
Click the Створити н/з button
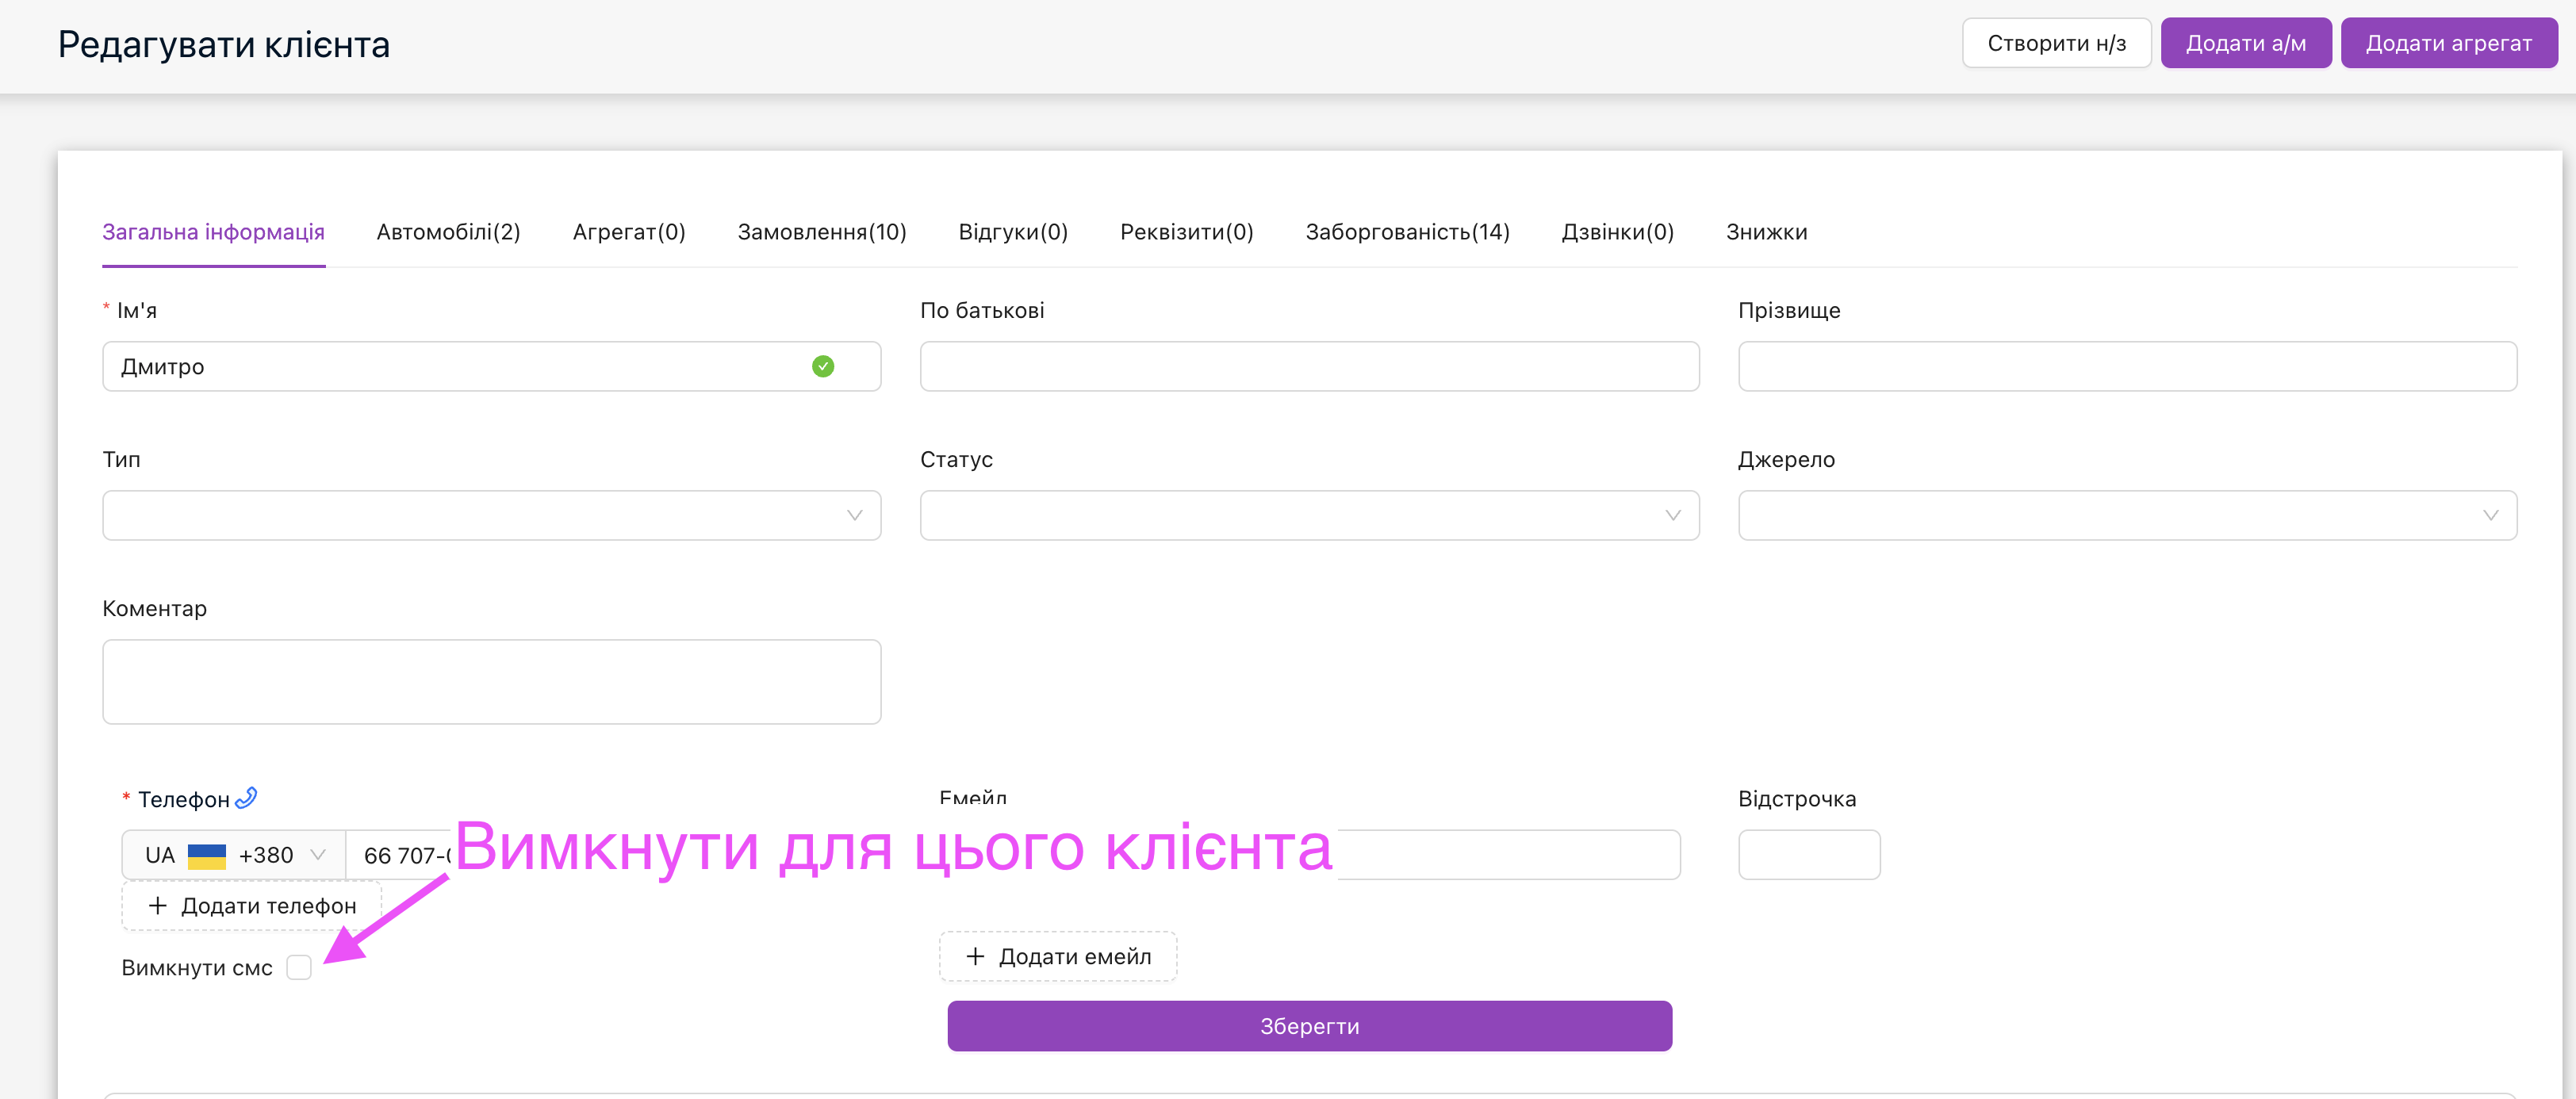2056,43
